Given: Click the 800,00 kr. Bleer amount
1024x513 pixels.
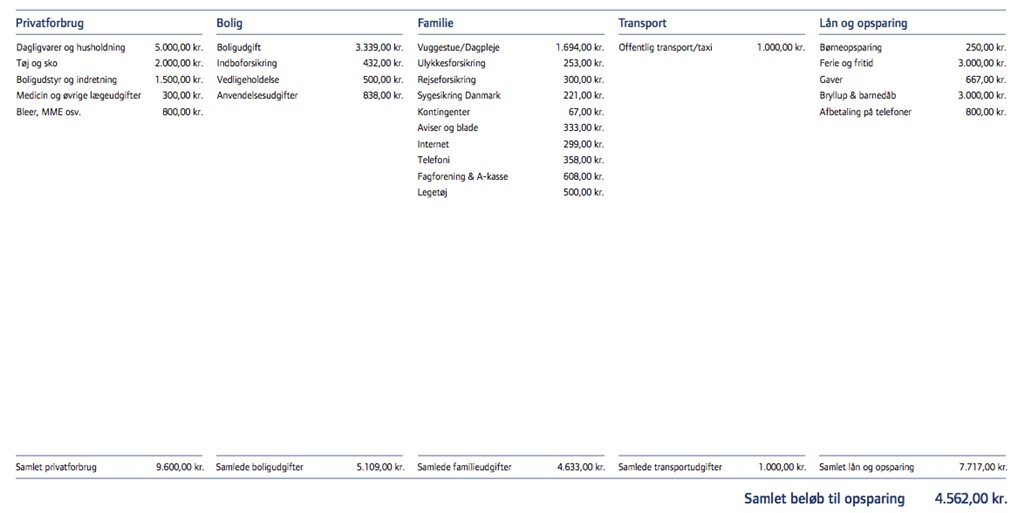Looking at the screenshot, I should coord(182,112).
